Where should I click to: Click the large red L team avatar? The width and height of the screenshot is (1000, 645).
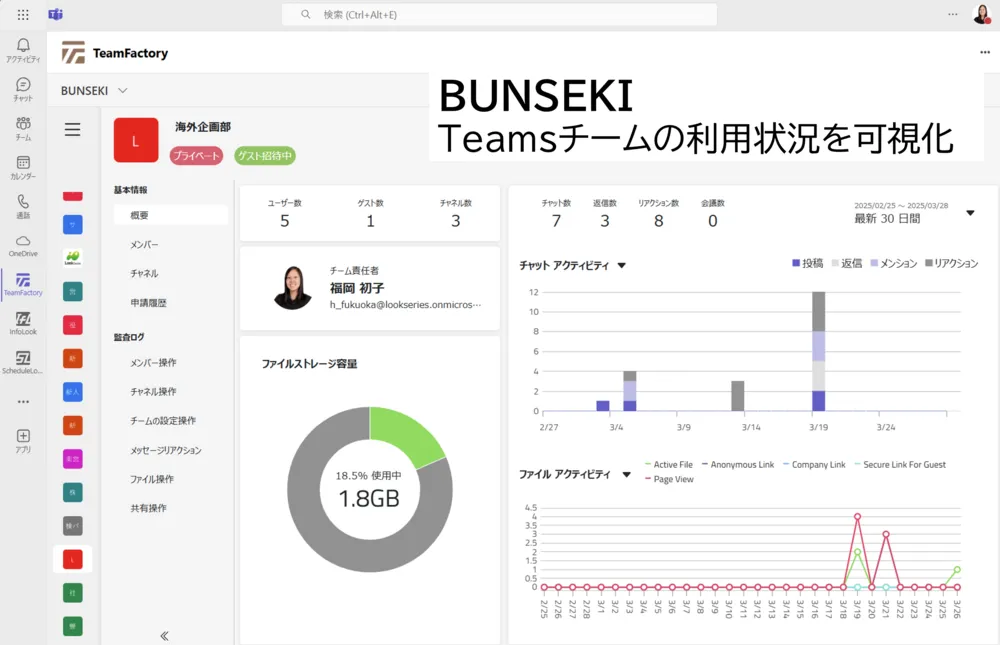click(136, 140)
